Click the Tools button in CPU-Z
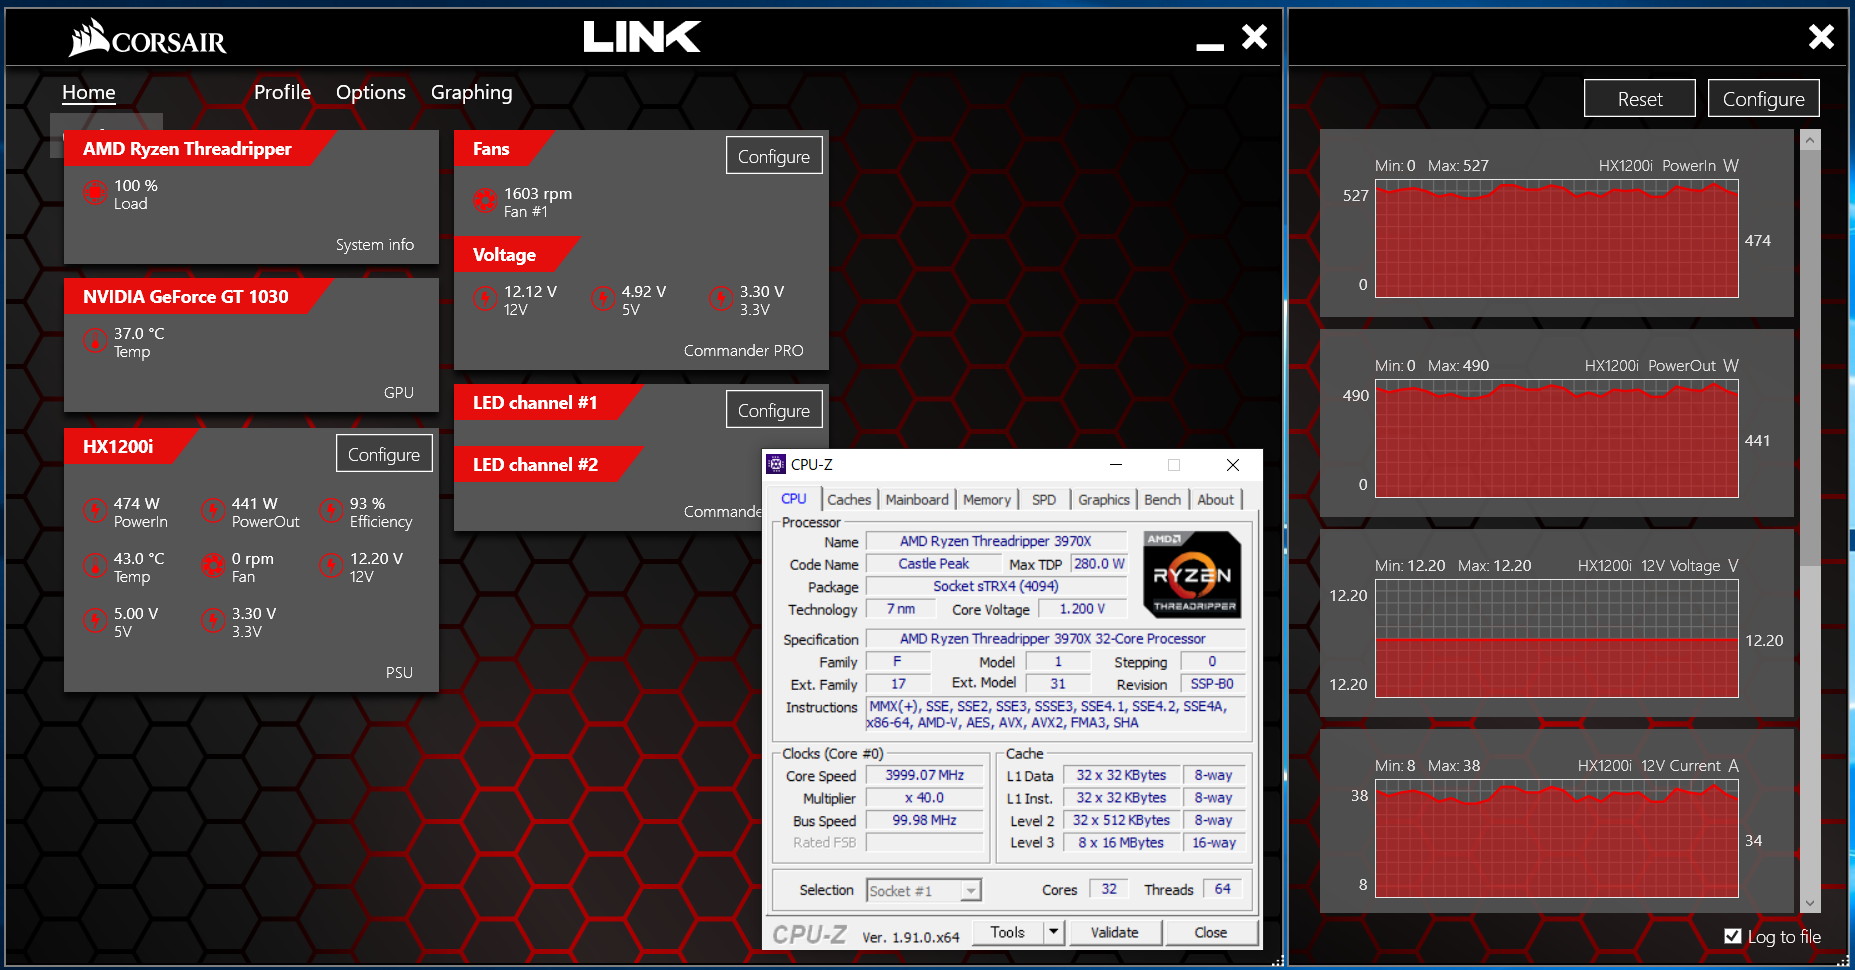Viewport: 1855px width, 970px height. [1008, 932]
